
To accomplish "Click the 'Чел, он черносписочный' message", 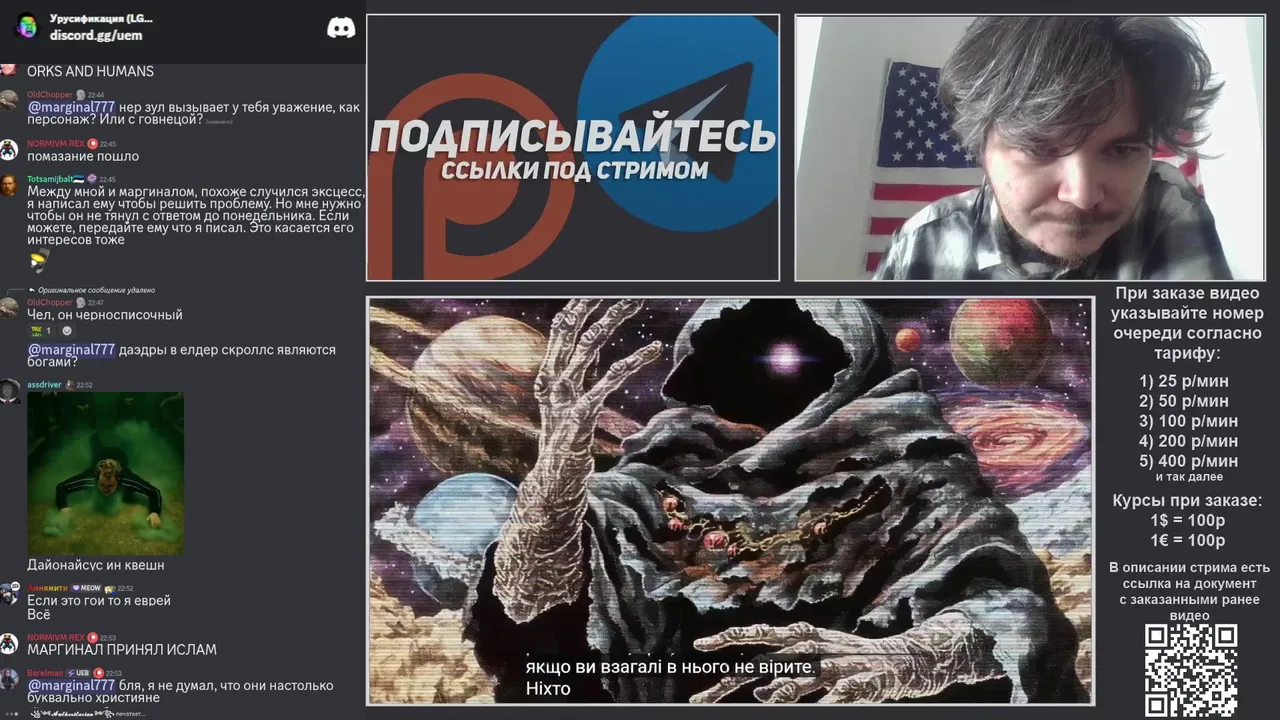I will pos(105,315).
